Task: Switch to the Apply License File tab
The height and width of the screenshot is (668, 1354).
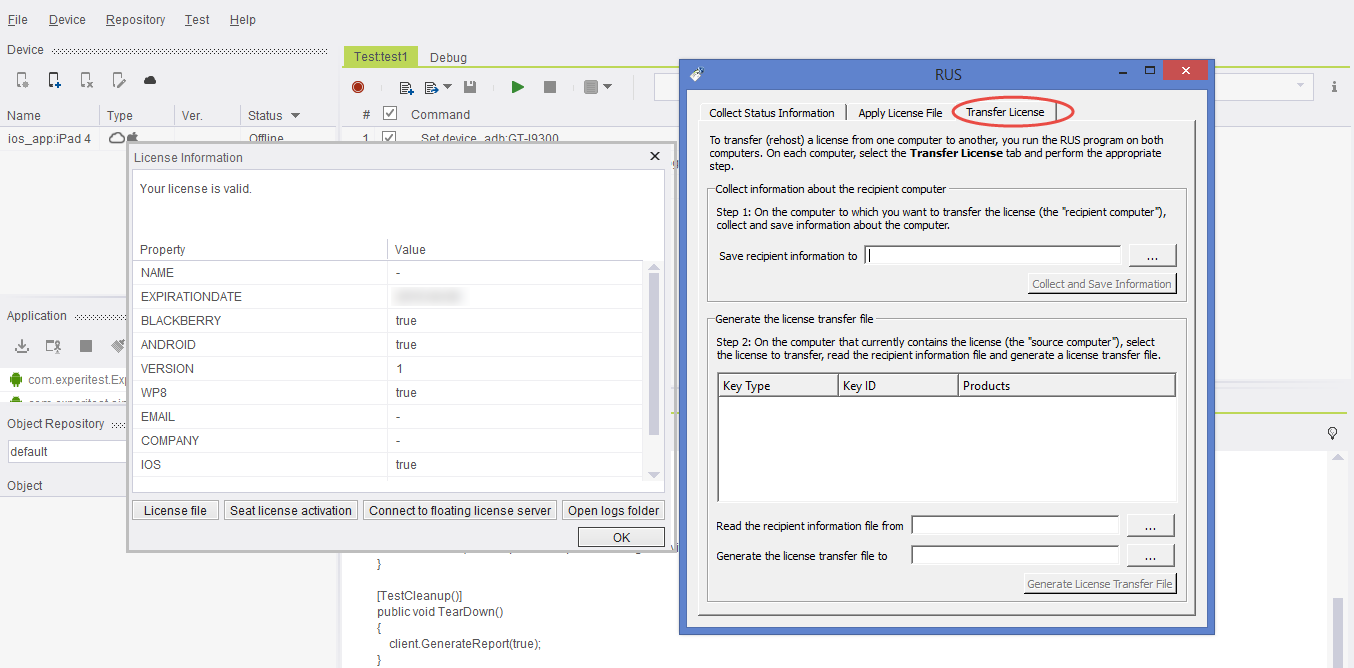Action: (900, 113)
